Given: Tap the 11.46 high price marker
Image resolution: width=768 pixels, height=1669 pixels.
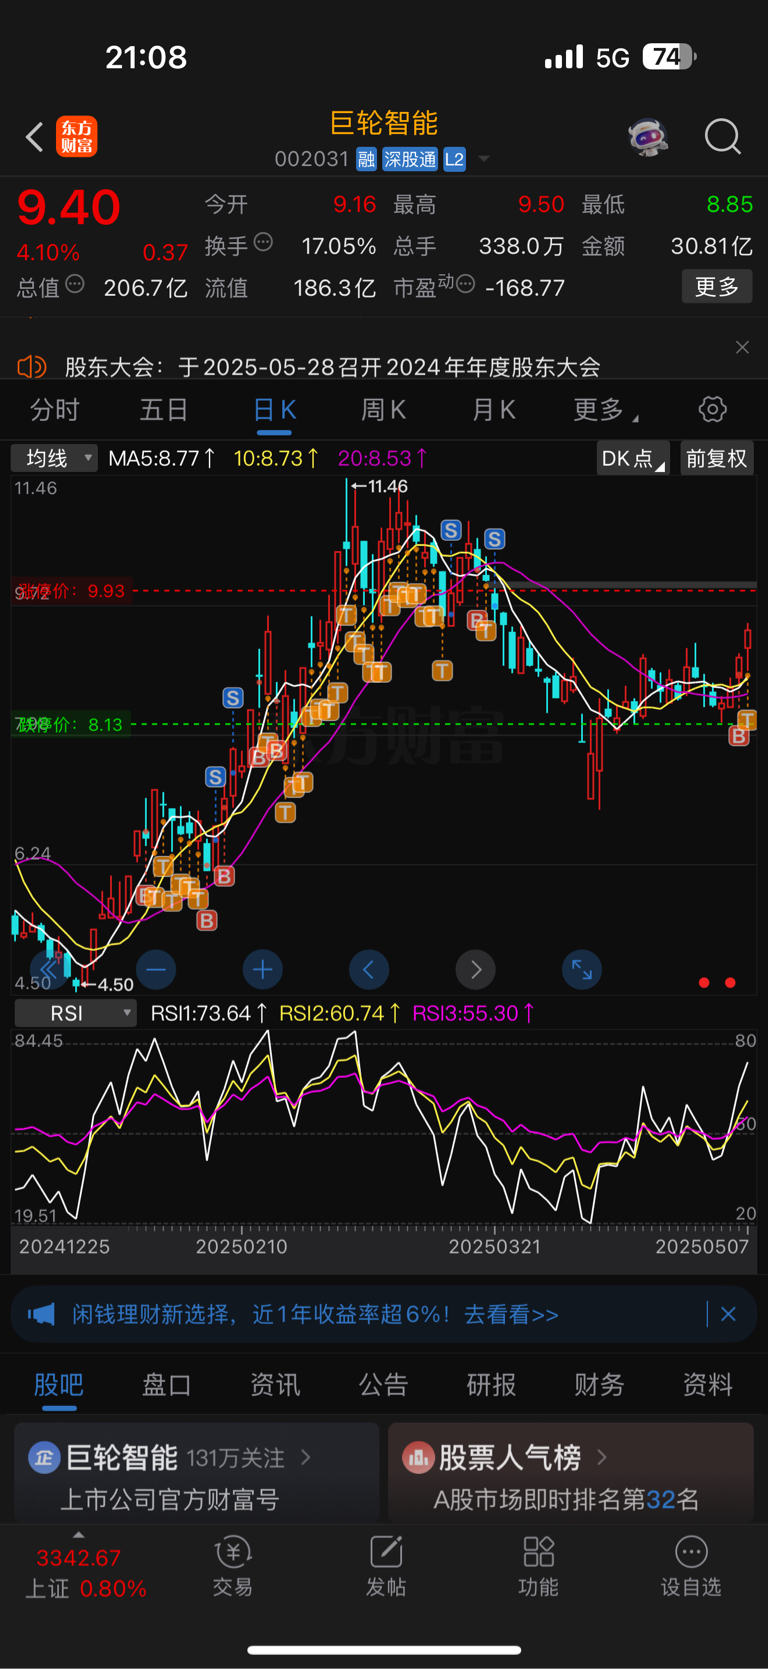Looking at the screenshot, I should coord(381,486).
